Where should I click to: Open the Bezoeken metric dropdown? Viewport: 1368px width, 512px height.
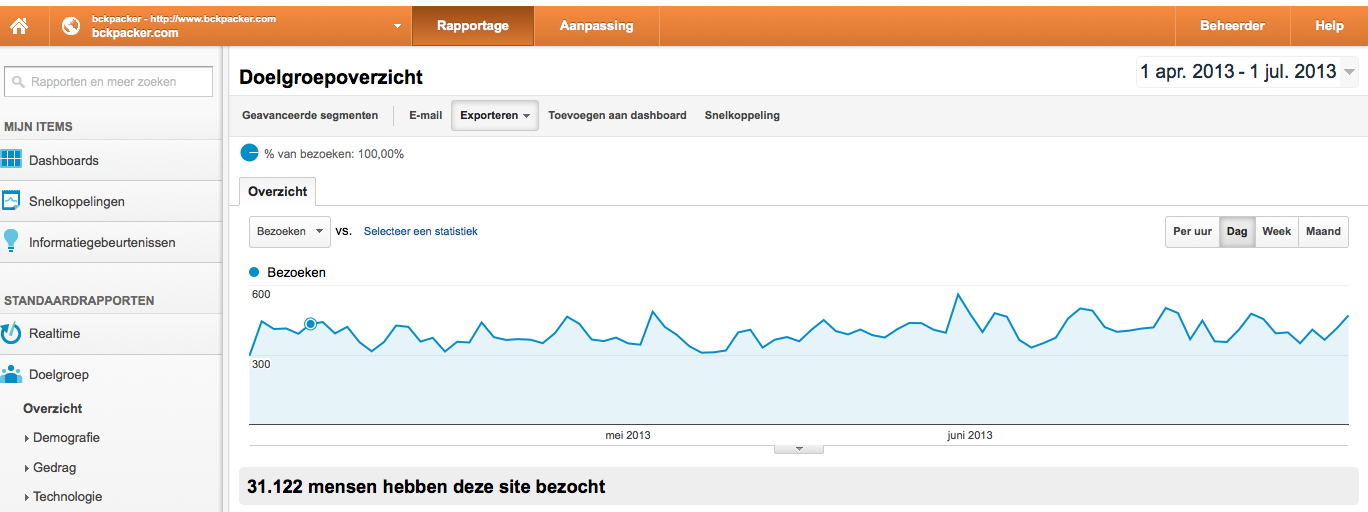(290, 231)
